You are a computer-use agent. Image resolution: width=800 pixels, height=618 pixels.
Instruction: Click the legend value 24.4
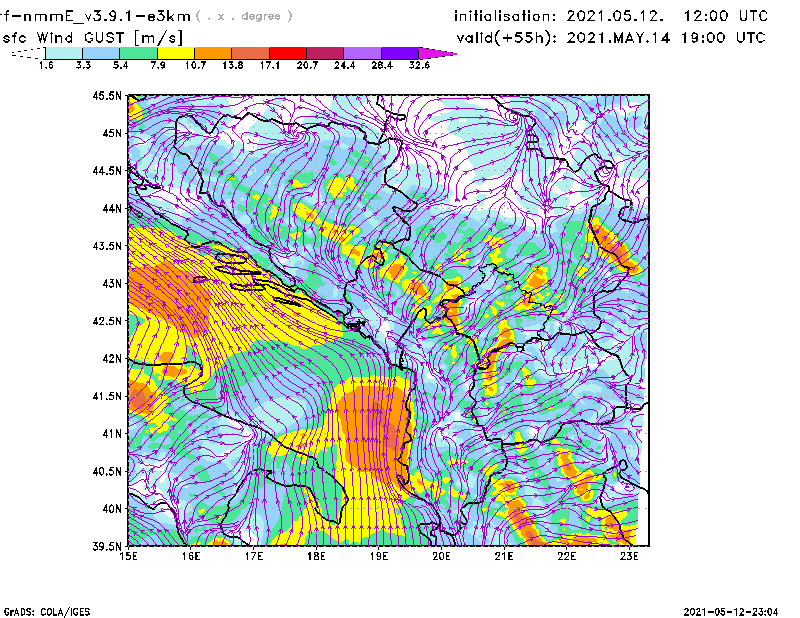coord(344,65)
